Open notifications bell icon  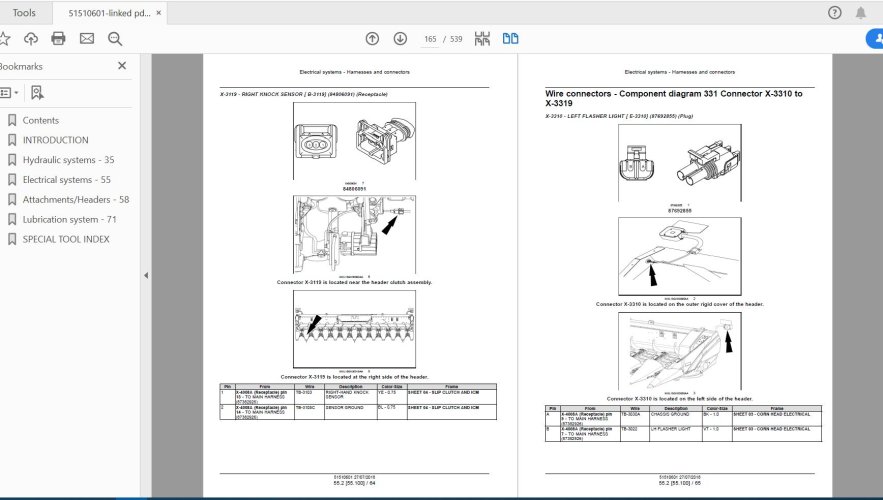pyautogui.click(x=861, y=13)
